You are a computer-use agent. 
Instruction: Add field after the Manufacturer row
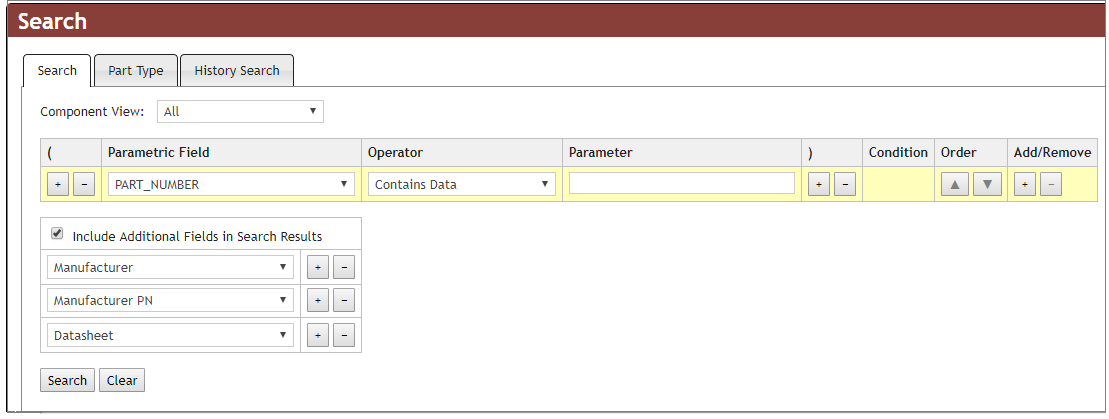coord(317,267)
